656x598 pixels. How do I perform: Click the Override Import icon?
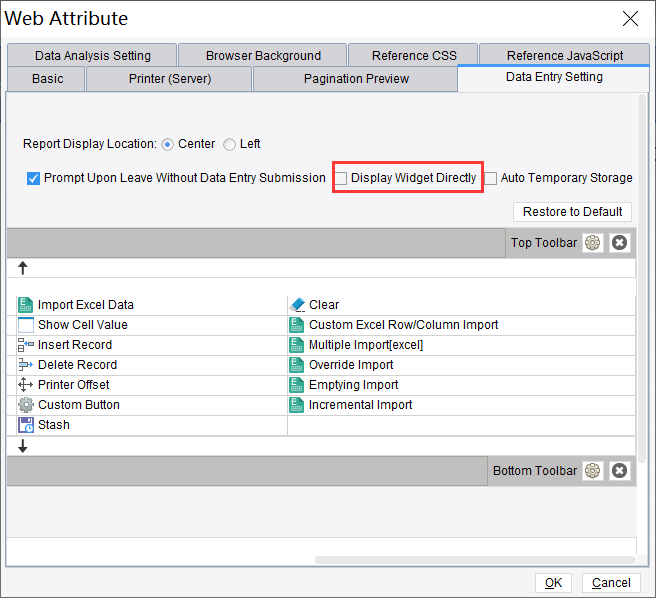coord(297,365)
